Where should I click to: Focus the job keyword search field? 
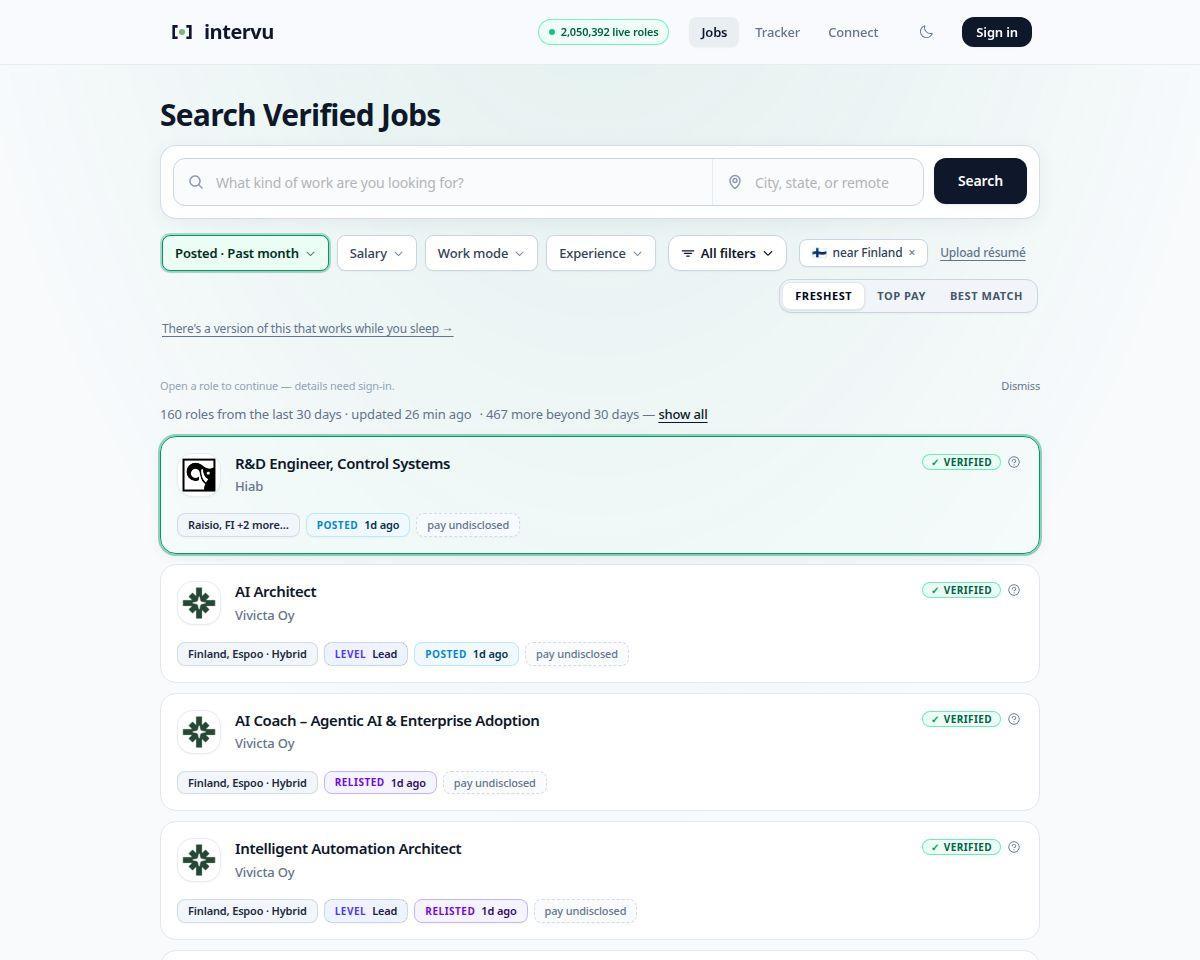click(443, 182)
